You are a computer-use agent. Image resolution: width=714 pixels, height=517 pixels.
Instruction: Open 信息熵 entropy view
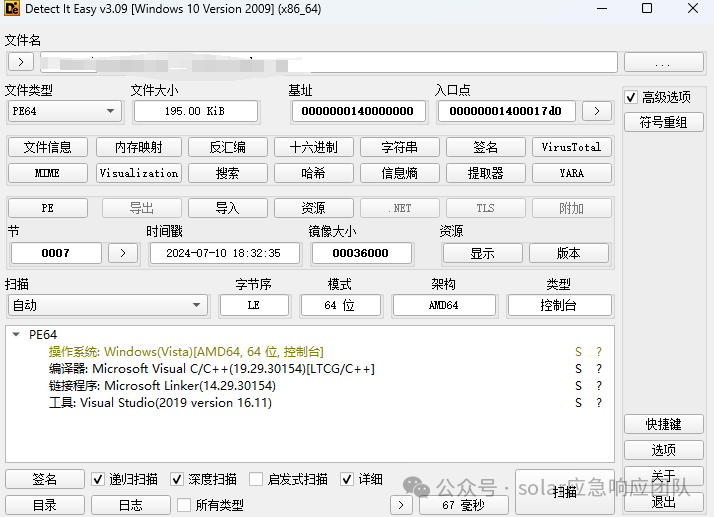tap(400, 173)
